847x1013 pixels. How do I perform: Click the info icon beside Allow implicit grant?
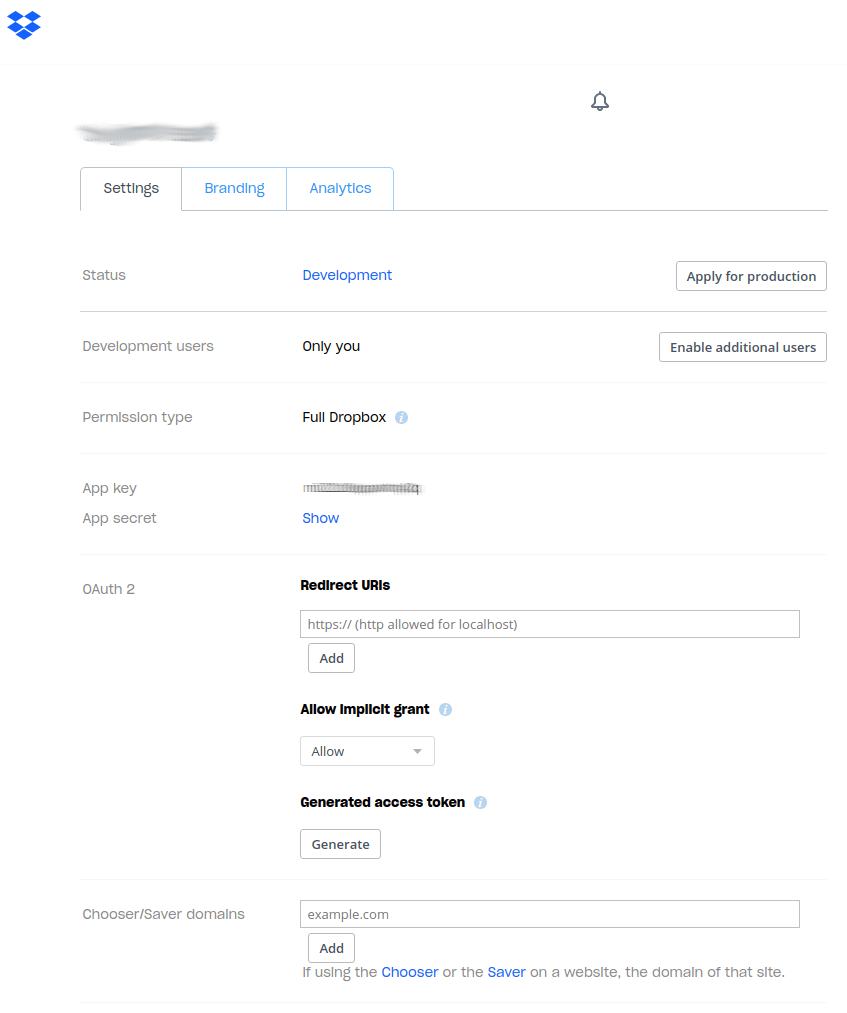445,709
